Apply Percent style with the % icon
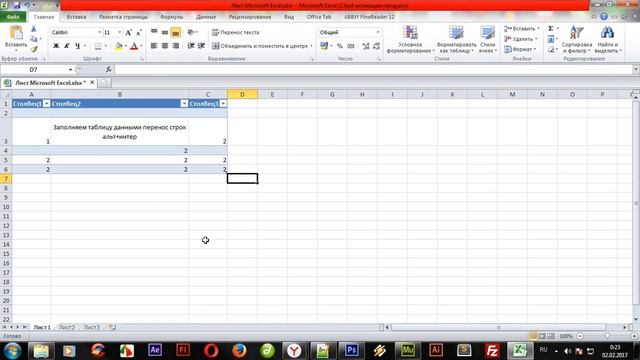The image size is (640, 360). (x=340, y=46)
